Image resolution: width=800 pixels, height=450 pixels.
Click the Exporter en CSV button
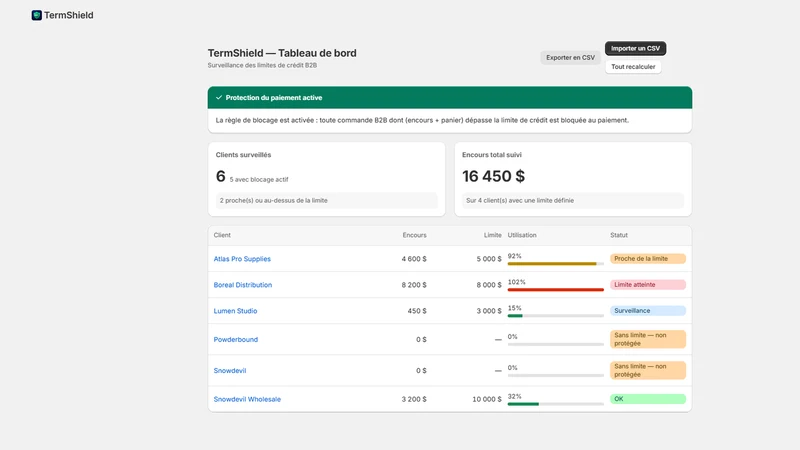[x=570, y=58]
